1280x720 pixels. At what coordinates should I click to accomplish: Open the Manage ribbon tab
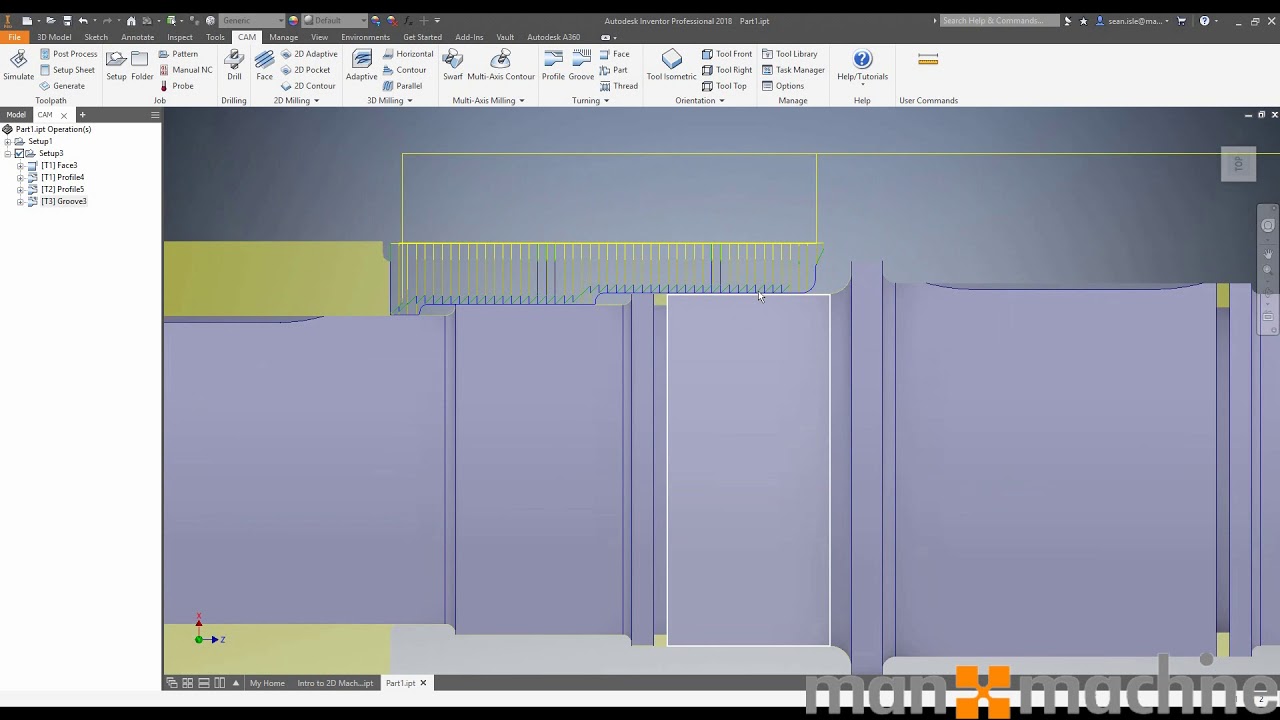pos(283,37)
